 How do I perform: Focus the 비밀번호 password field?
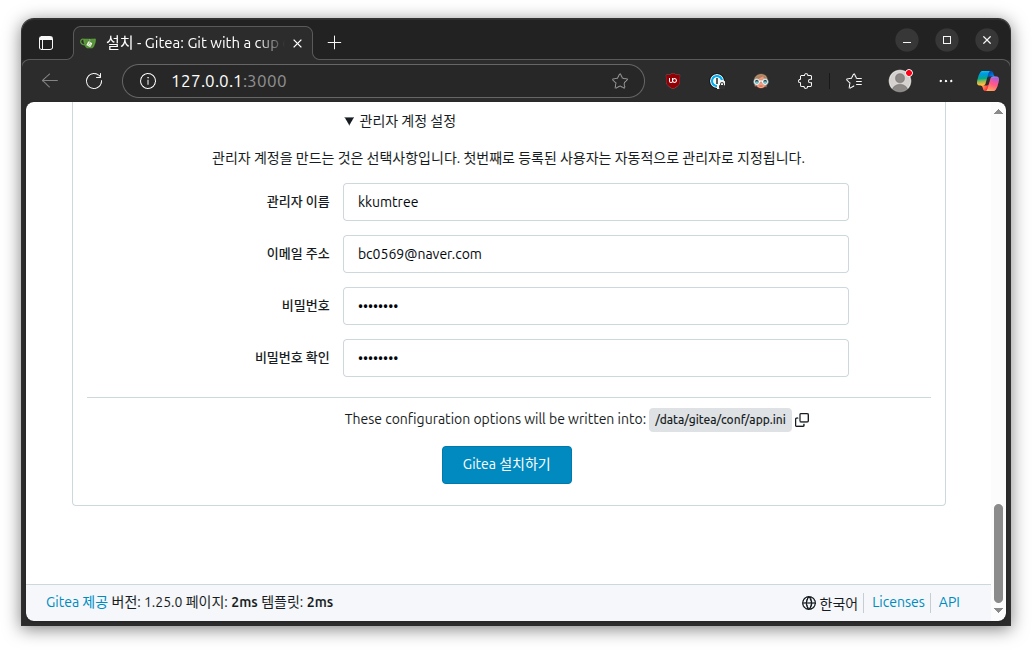coord(596,306)
